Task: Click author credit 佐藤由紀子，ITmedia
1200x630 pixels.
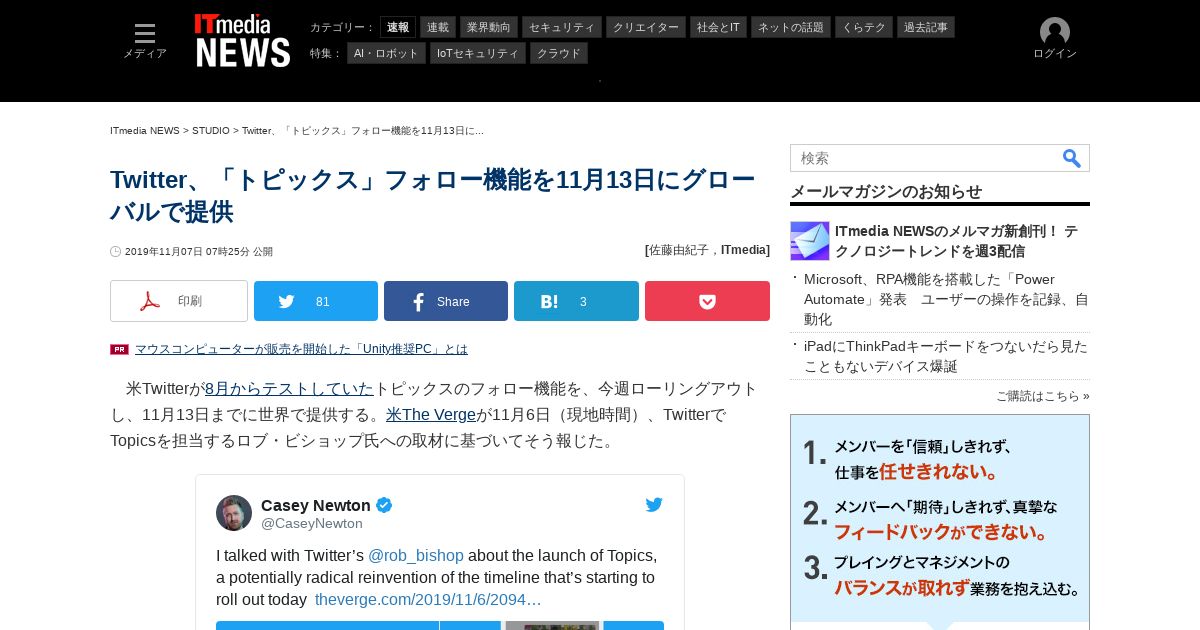Action: (708, 250)
